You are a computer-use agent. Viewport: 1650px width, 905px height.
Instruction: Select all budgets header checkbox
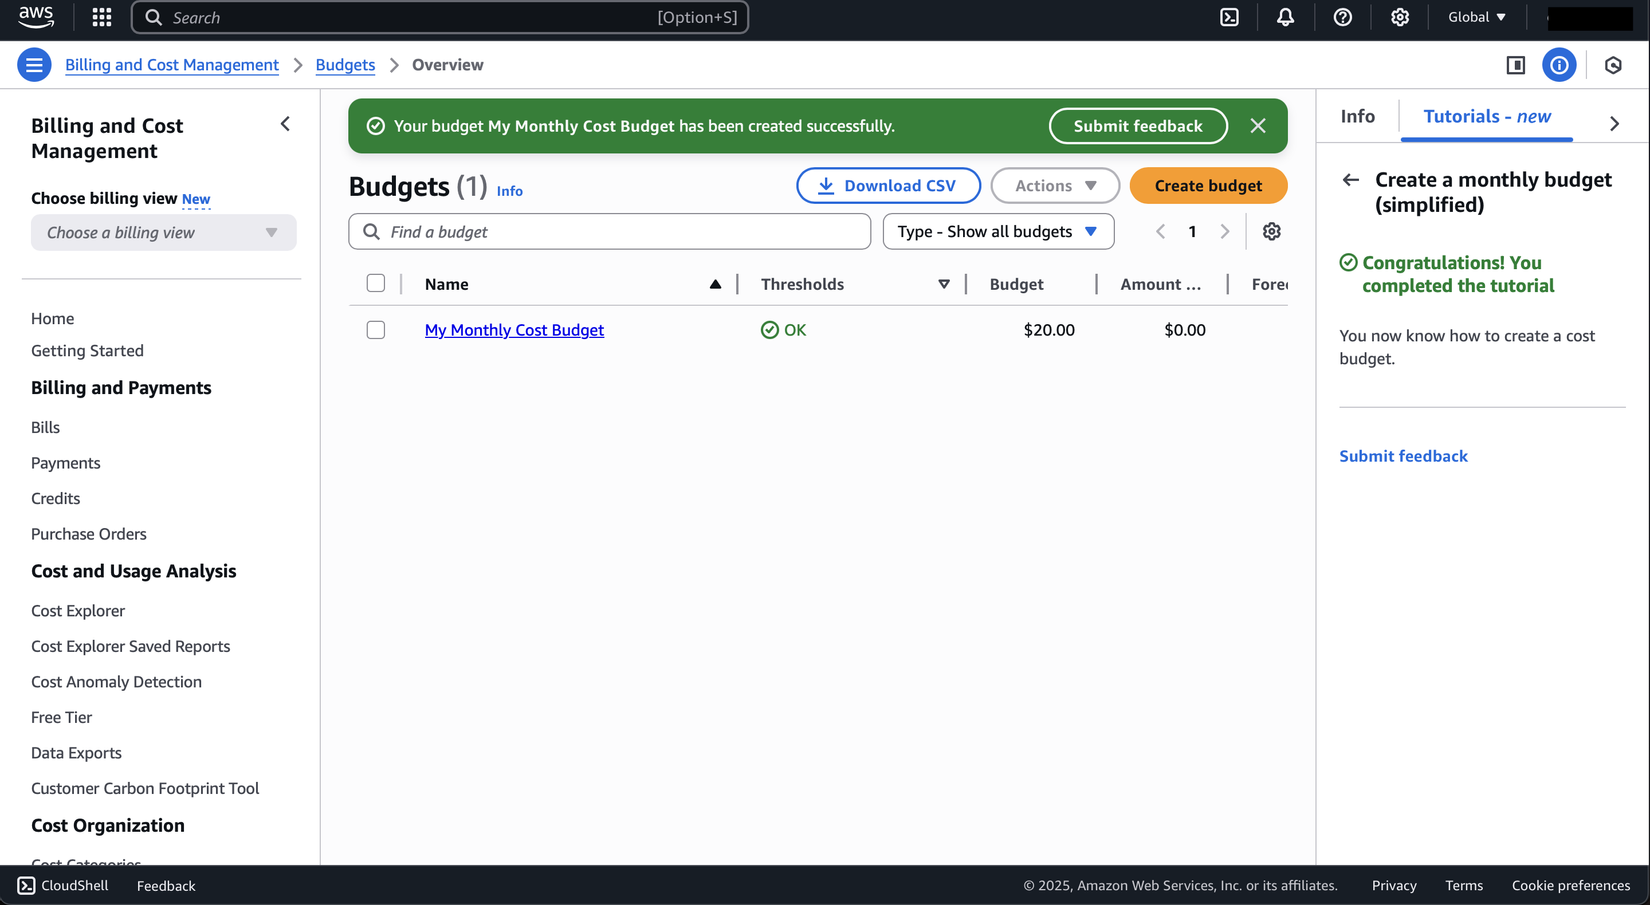point(376,283)
